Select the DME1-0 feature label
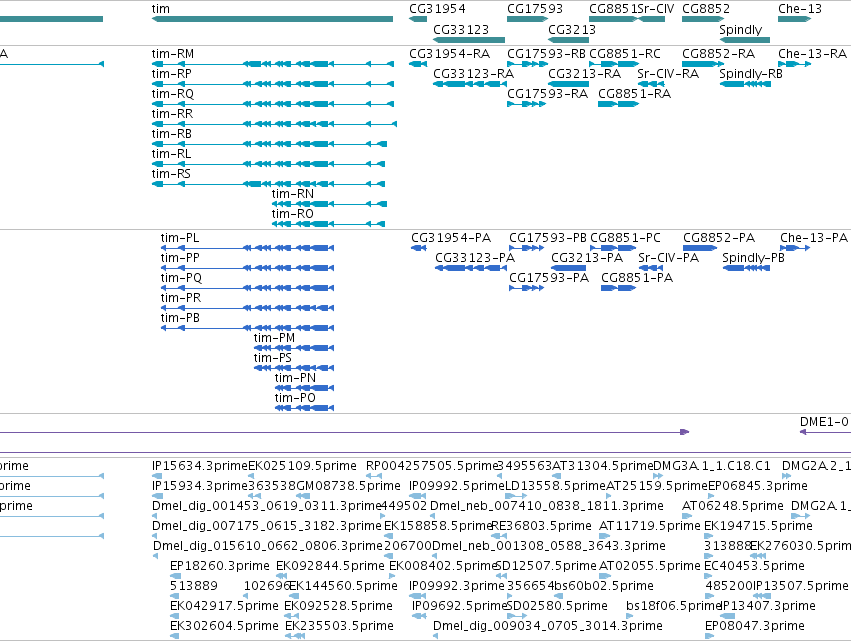851x641 pixels. click(x=824, y=422)
